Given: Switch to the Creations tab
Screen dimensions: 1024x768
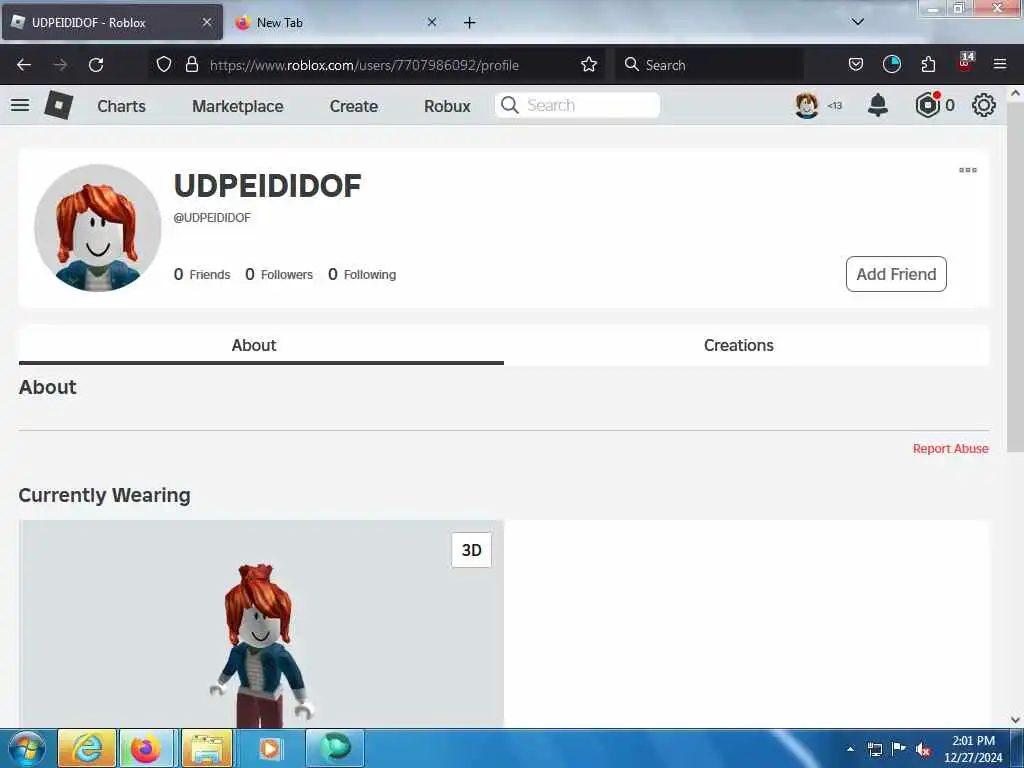Looking at the screenshot, I should click(x=739, y=345).
